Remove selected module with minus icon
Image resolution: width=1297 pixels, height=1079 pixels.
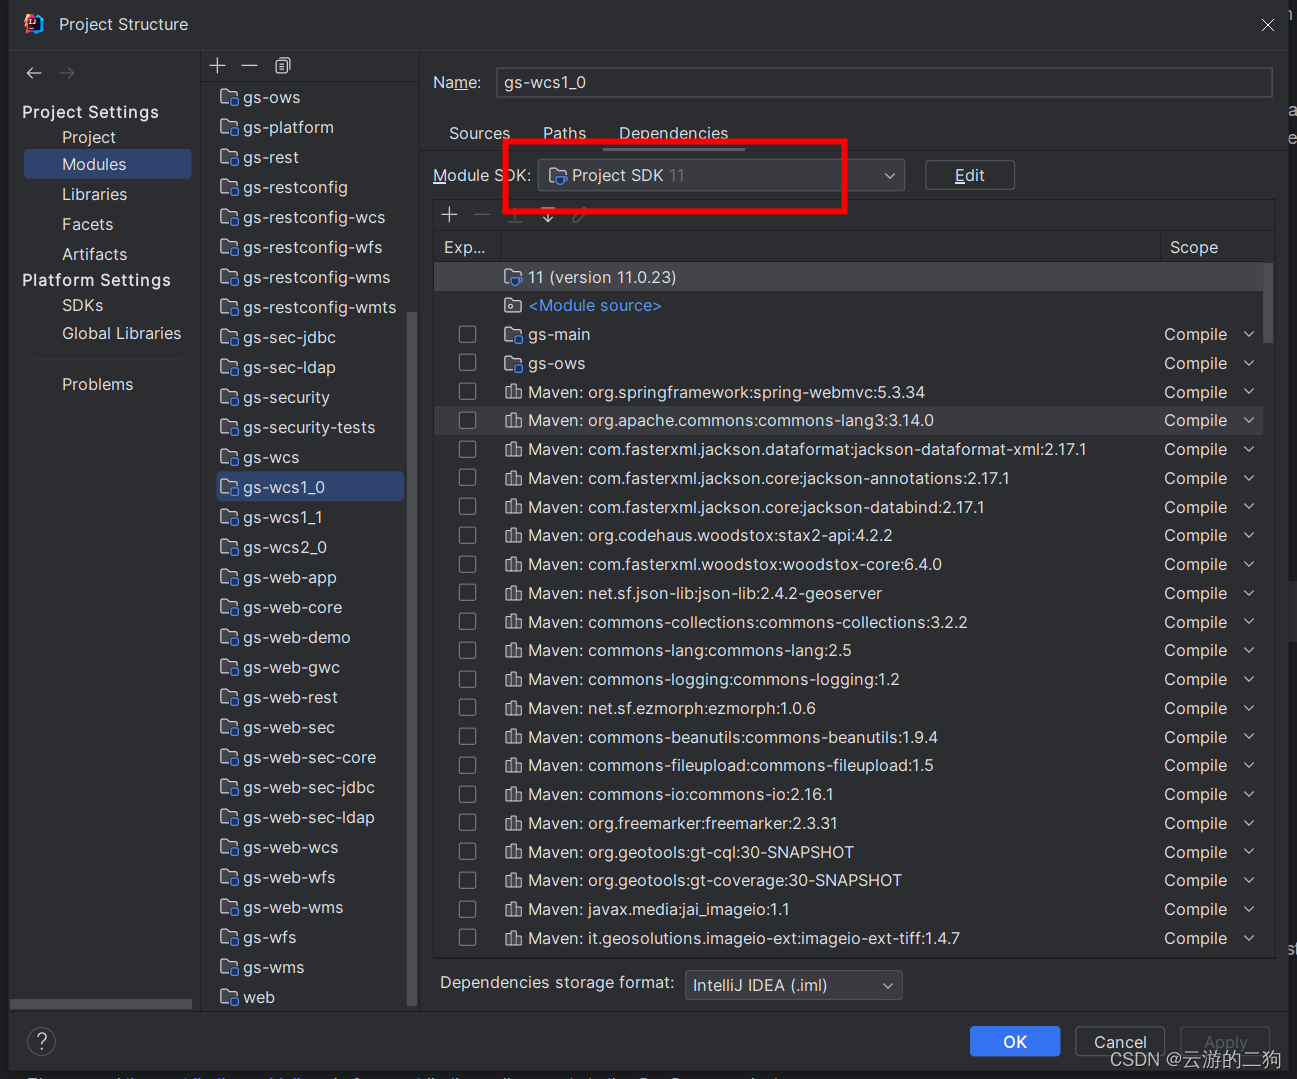(x=250, y=65)
